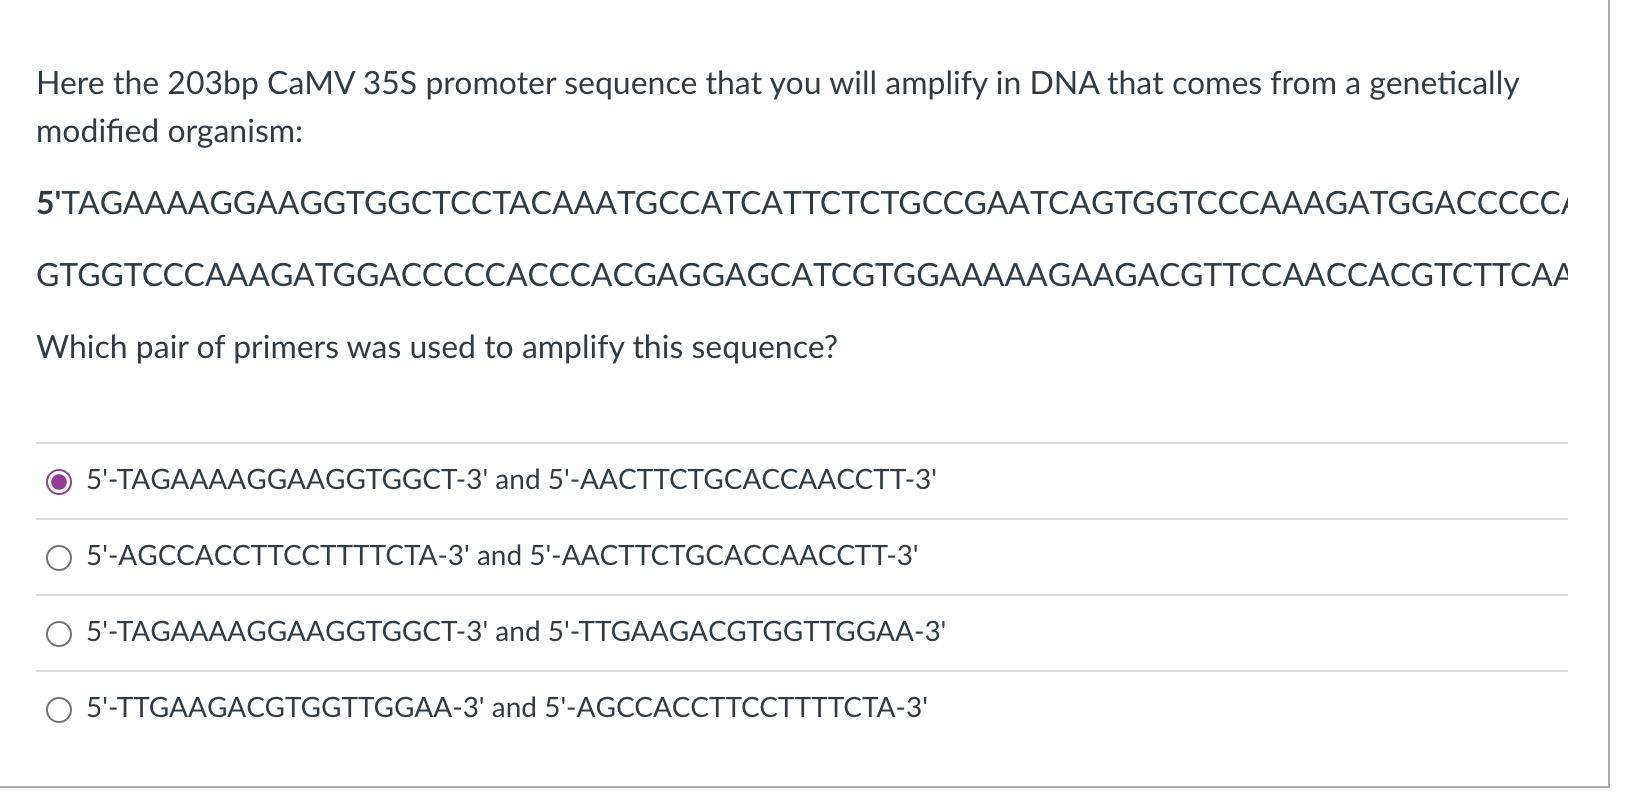Screen dimensions: 1648x808
Task: Click the text 'modified organism:'
Action: 169,132
